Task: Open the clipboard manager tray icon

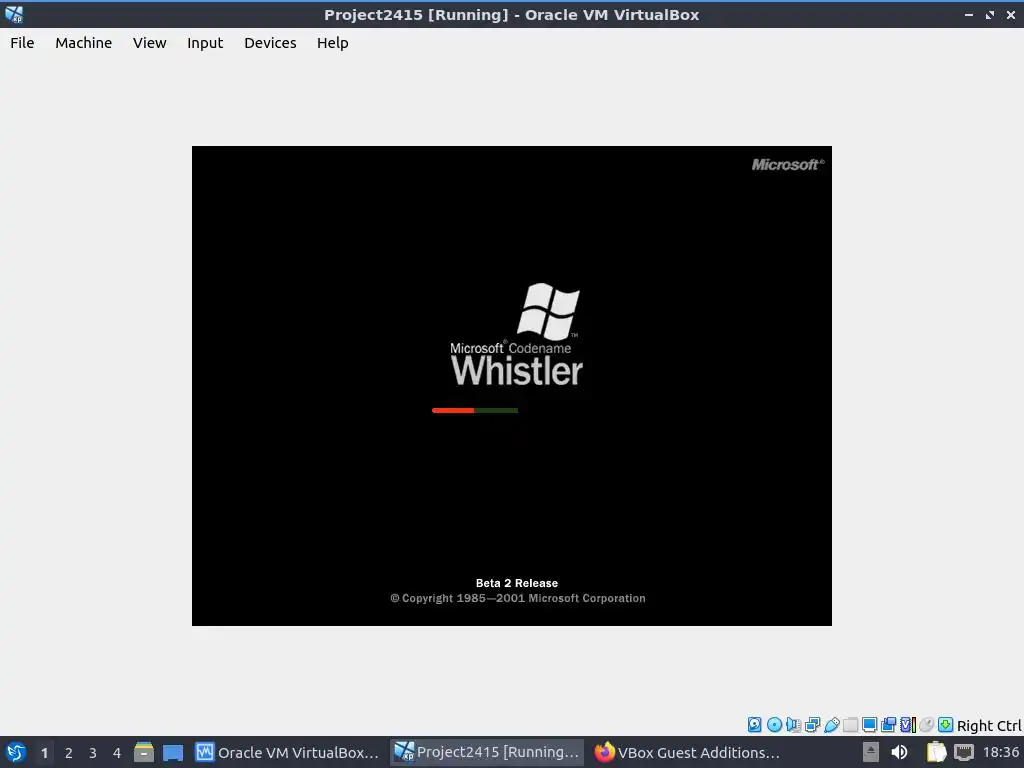Action: point(936,752)
